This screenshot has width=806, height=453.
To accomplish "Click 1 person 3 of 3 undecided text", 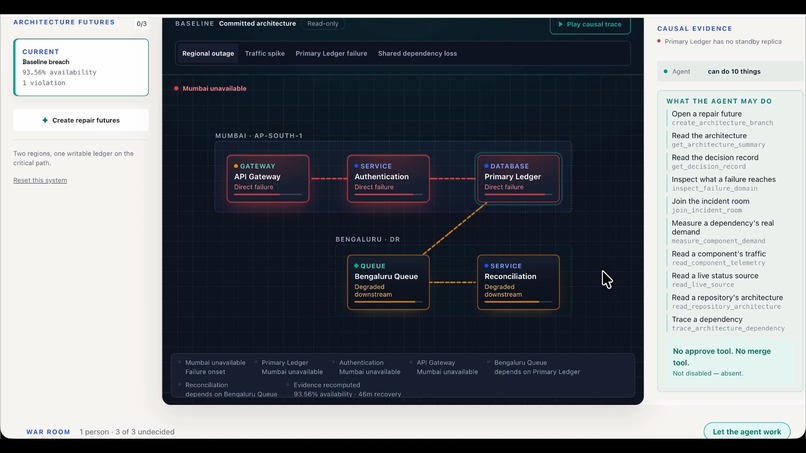I will pos(127,432).
